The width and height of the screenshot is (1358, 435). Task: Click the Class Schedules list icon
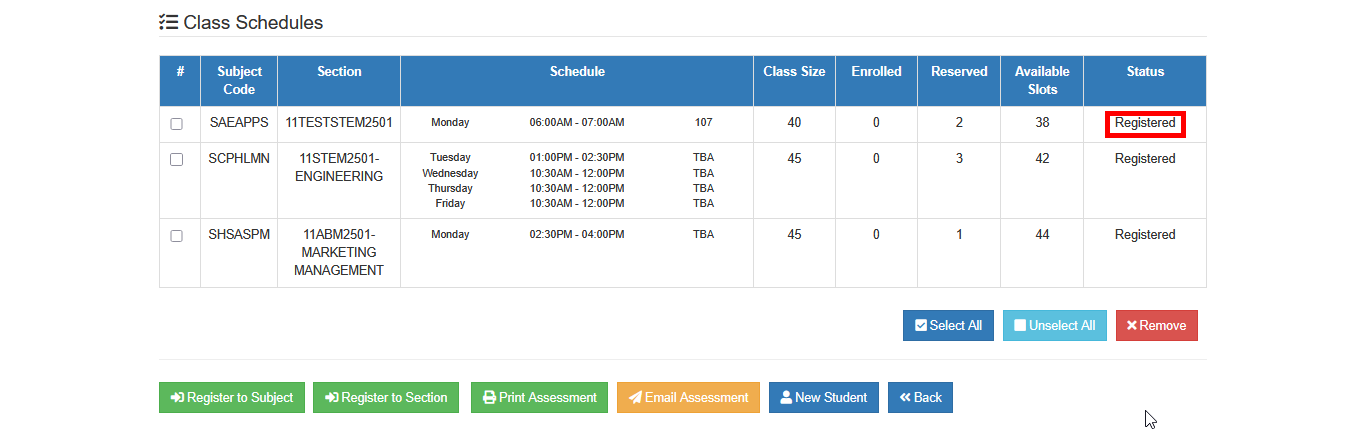click(x=169, y=22)
